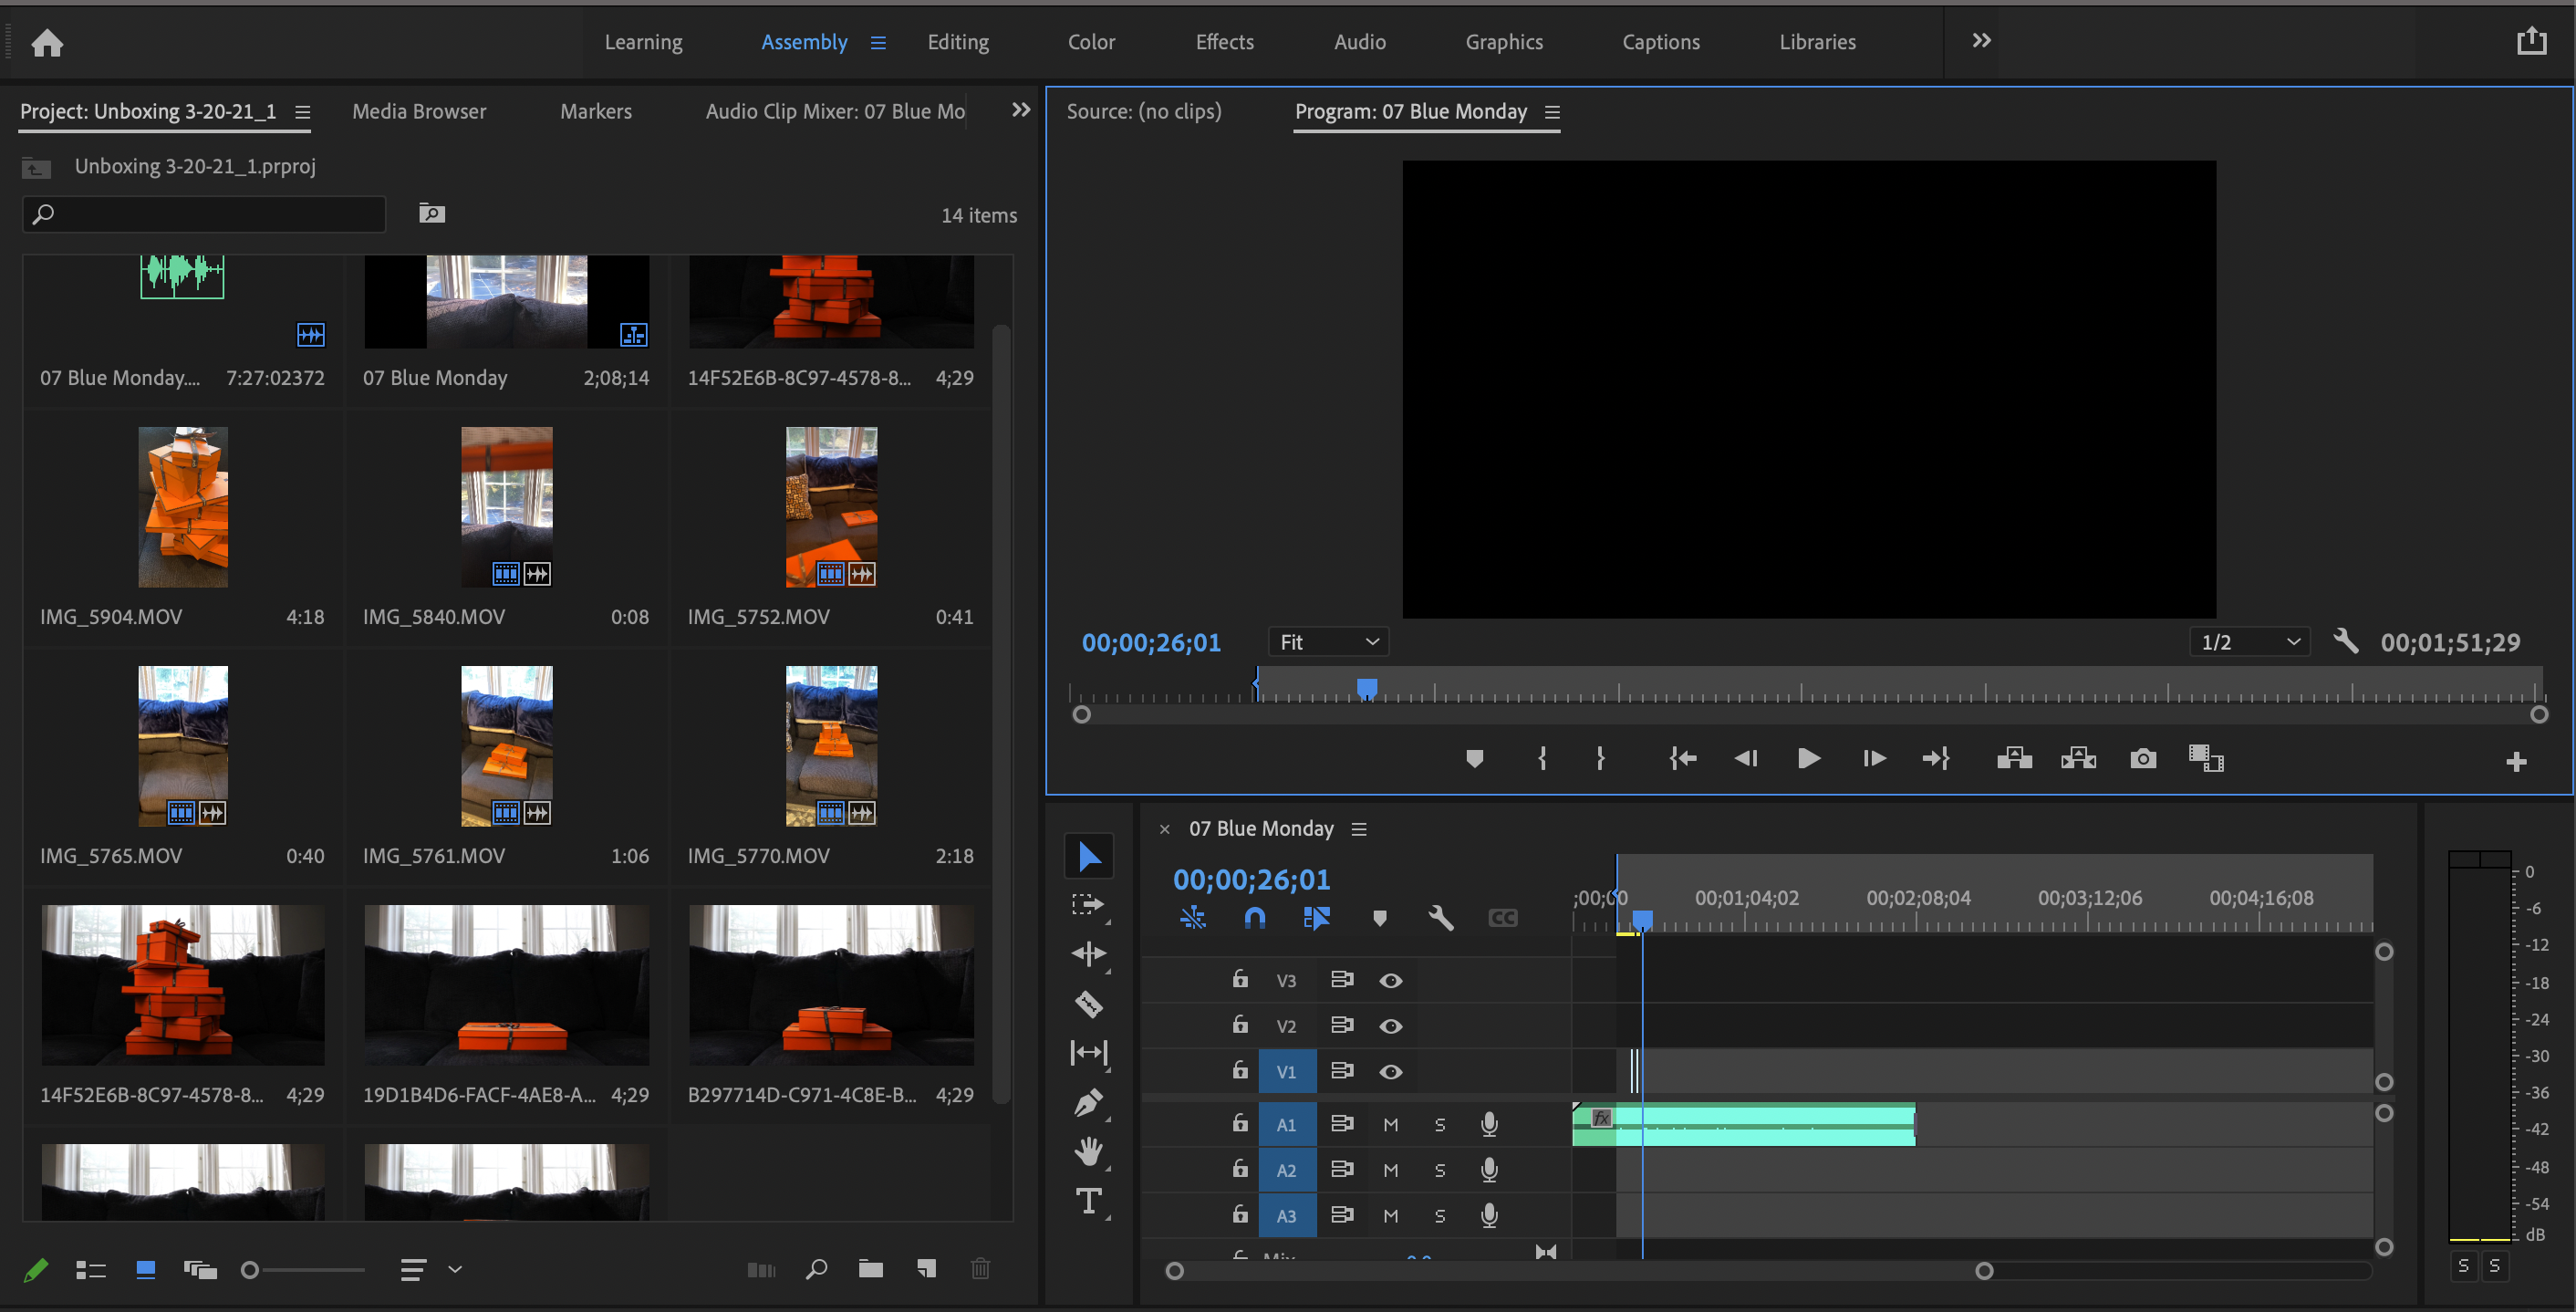Screen dimensions: 2576x1312
Task: Switch to the Editing workspace tab
Action: (x=957, y=42)
